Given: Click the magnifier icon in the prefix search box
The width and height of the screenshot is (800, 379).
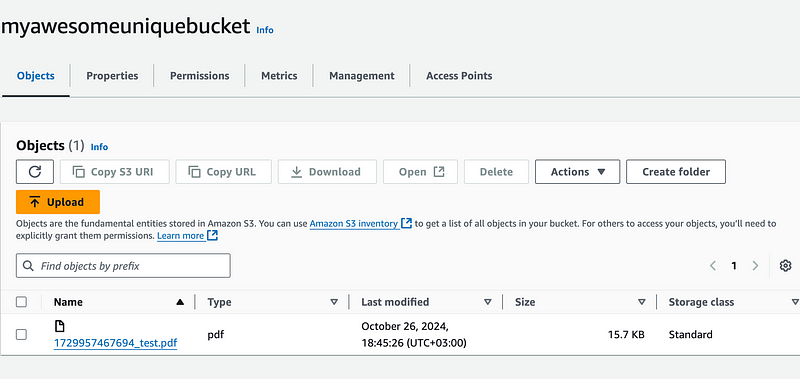Looking at the screenshot, I should pyautogui.click(x=28, y=266).
